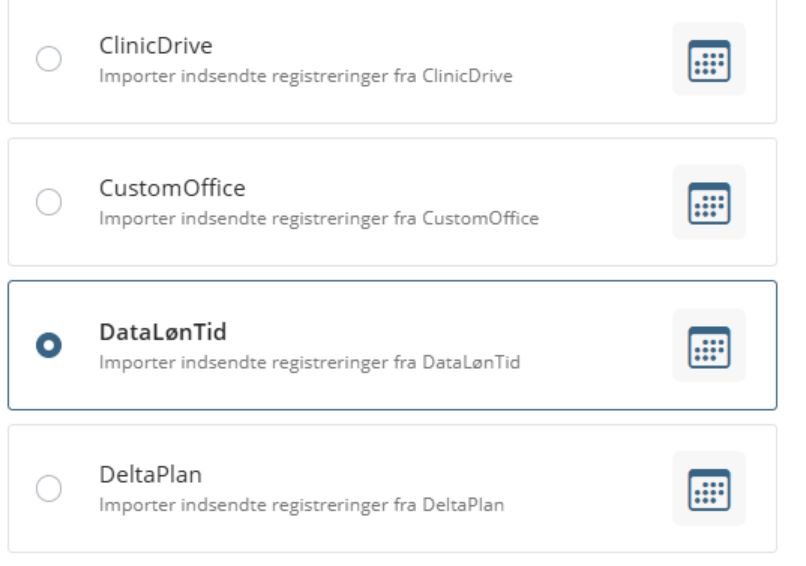Click the calendar icon next to CustomOffice
The height and width of the screenshot is (566, 806).
point(709,202)
